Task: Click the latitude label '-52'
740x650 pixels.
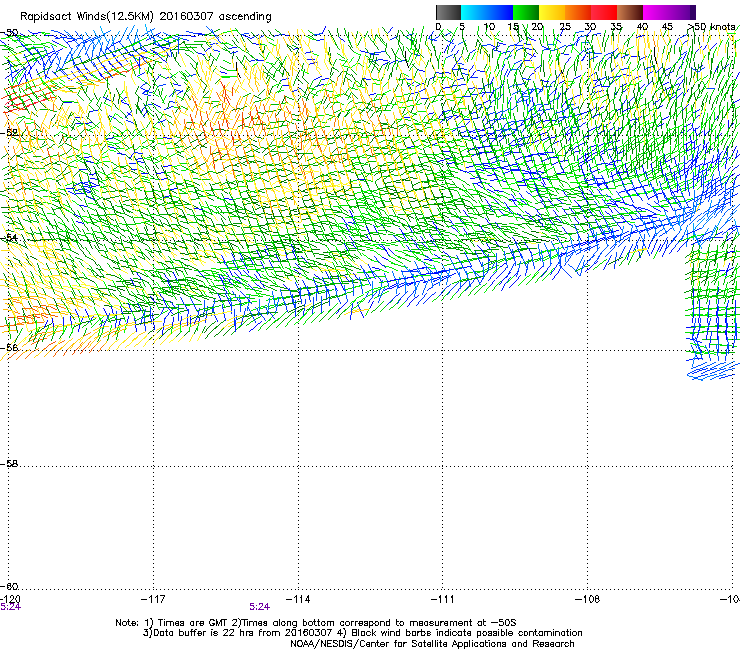Action: [x=9, y=133]
